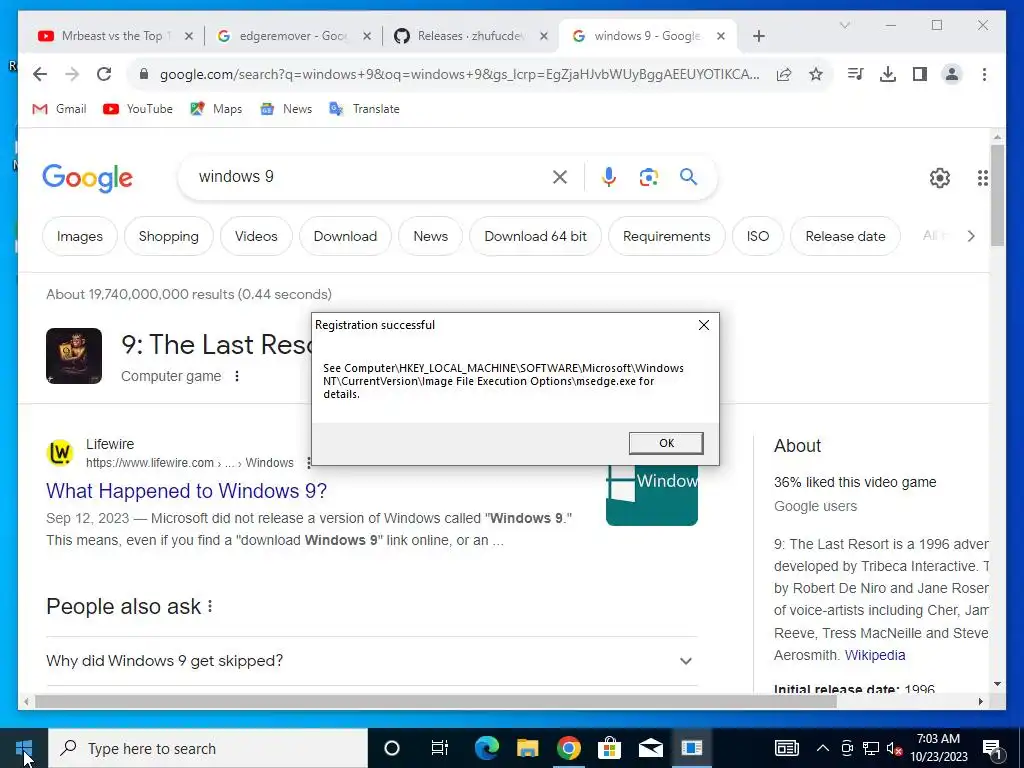Open Chrome profile avatar
Image resolution: width=1024 pixels, height=768 pixels.
952,74
